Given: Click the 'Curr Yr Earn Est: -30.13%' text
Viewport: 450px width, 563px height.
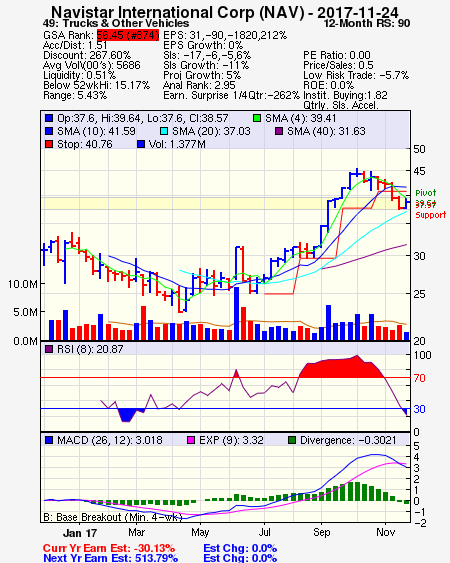Looking at the screenshot, I should [x=109, y=548].
